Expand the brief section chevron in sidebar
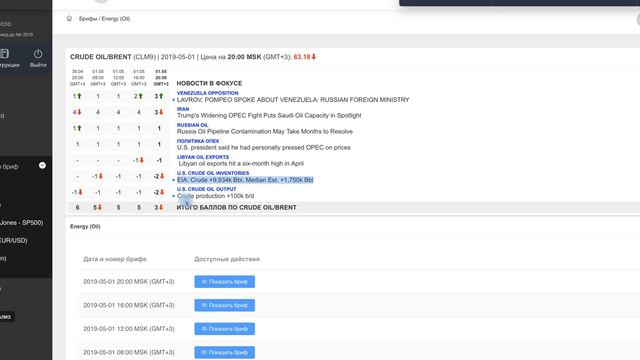The width and height of the screenshot is (640, 360). click(42, 165)
